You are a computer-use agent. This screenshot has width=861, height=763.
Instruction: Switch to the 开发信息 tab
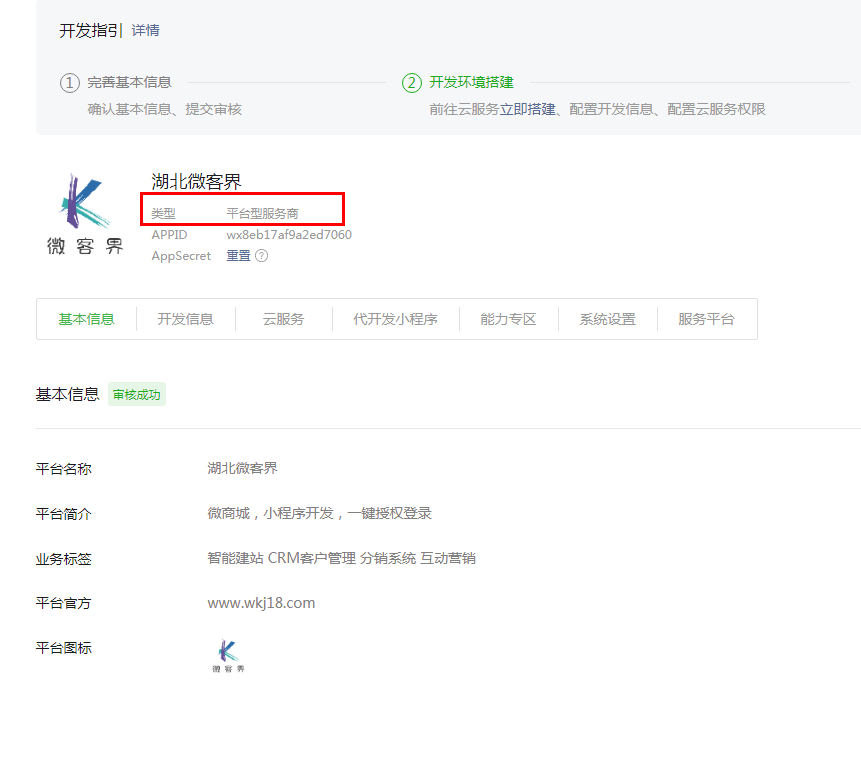[186, 319]
